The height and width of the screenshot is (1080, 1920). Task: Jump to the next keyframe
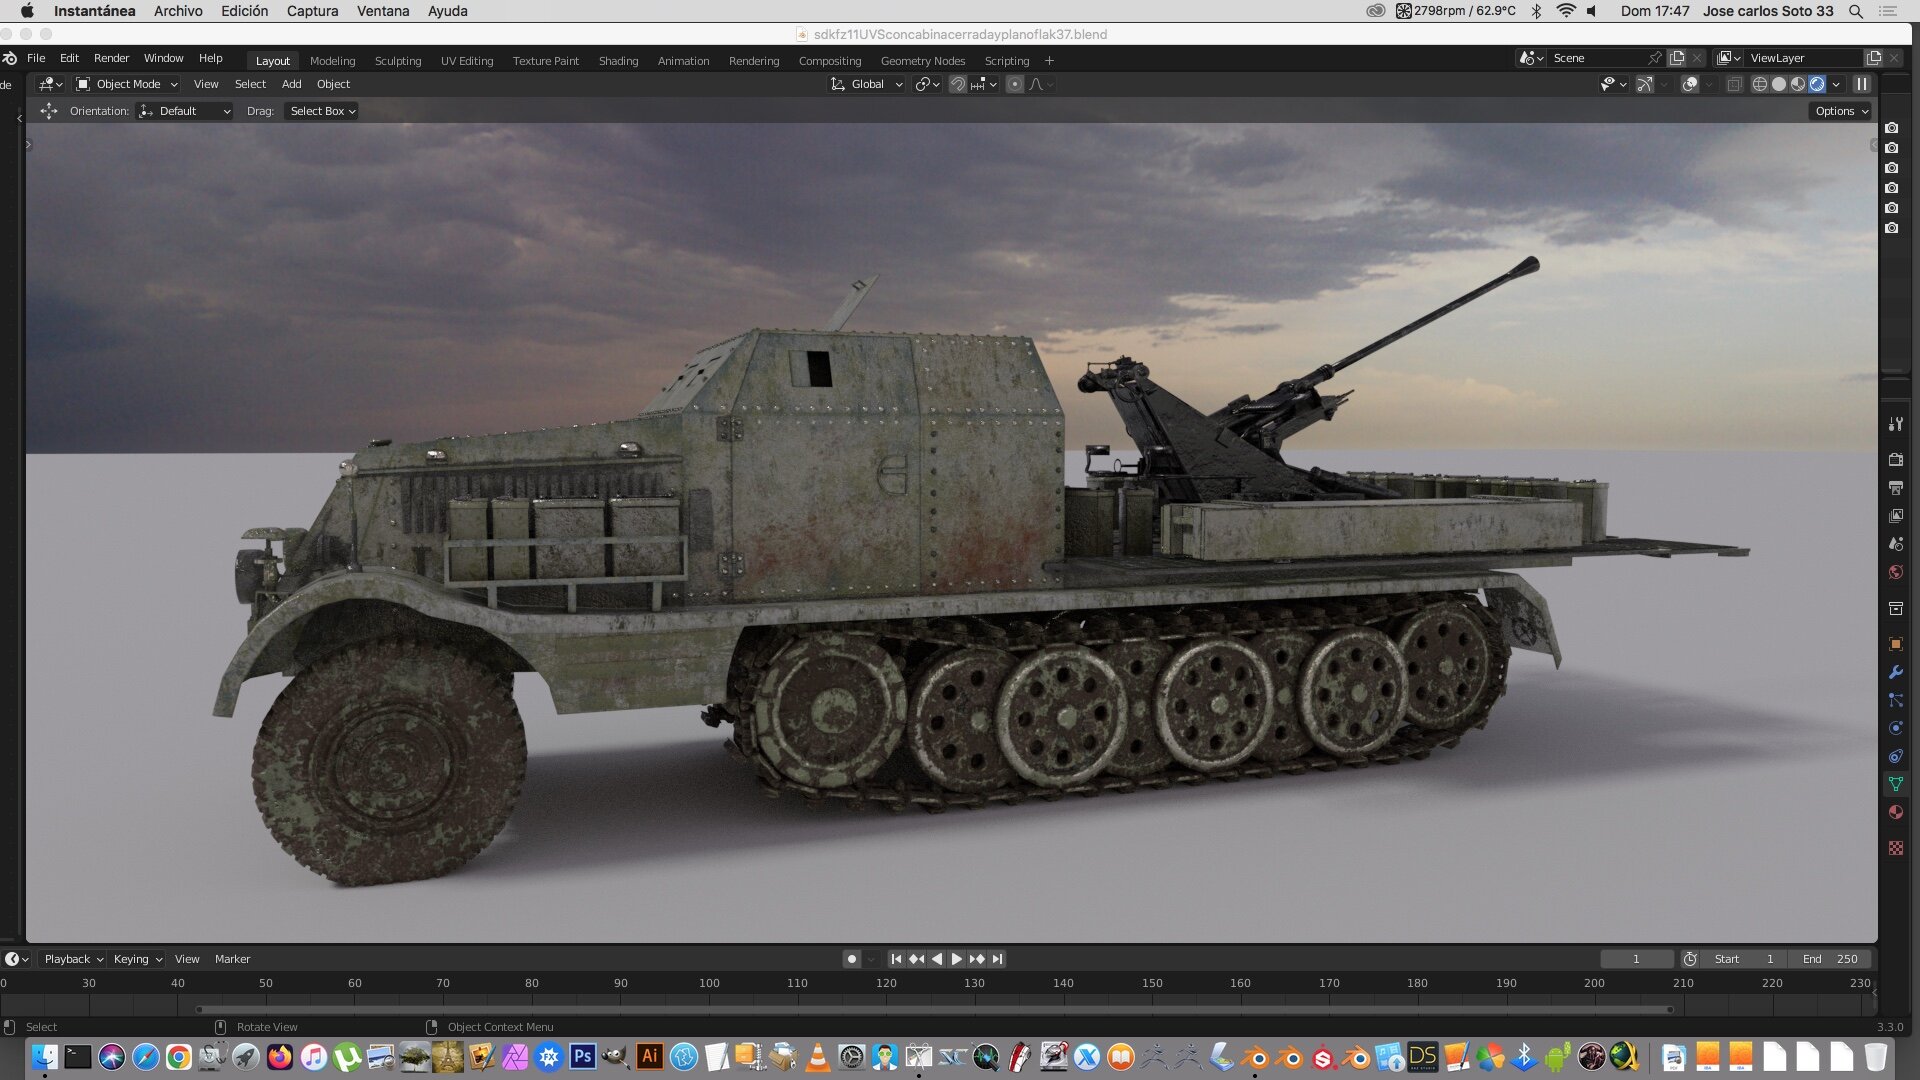coord(977,959)
